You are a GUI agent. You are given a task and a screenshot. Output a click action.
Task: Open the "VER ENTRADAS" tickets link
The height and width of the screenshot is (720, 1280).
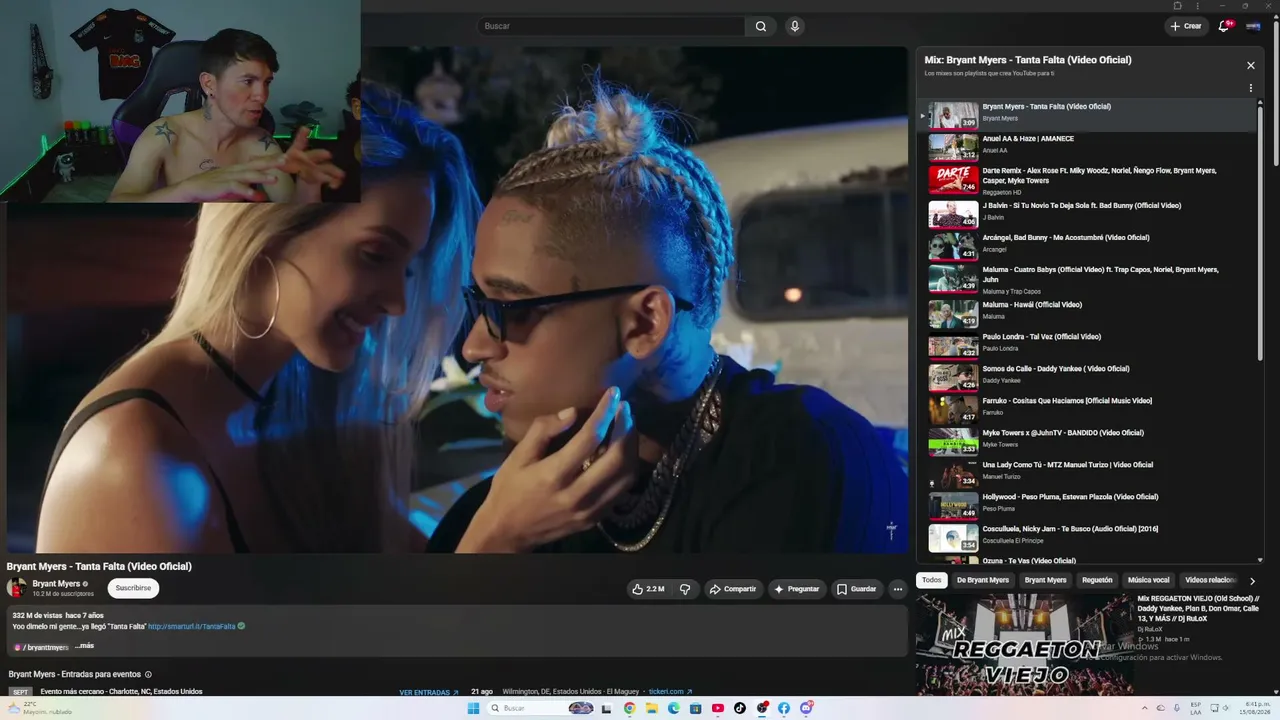coord(429,692)
